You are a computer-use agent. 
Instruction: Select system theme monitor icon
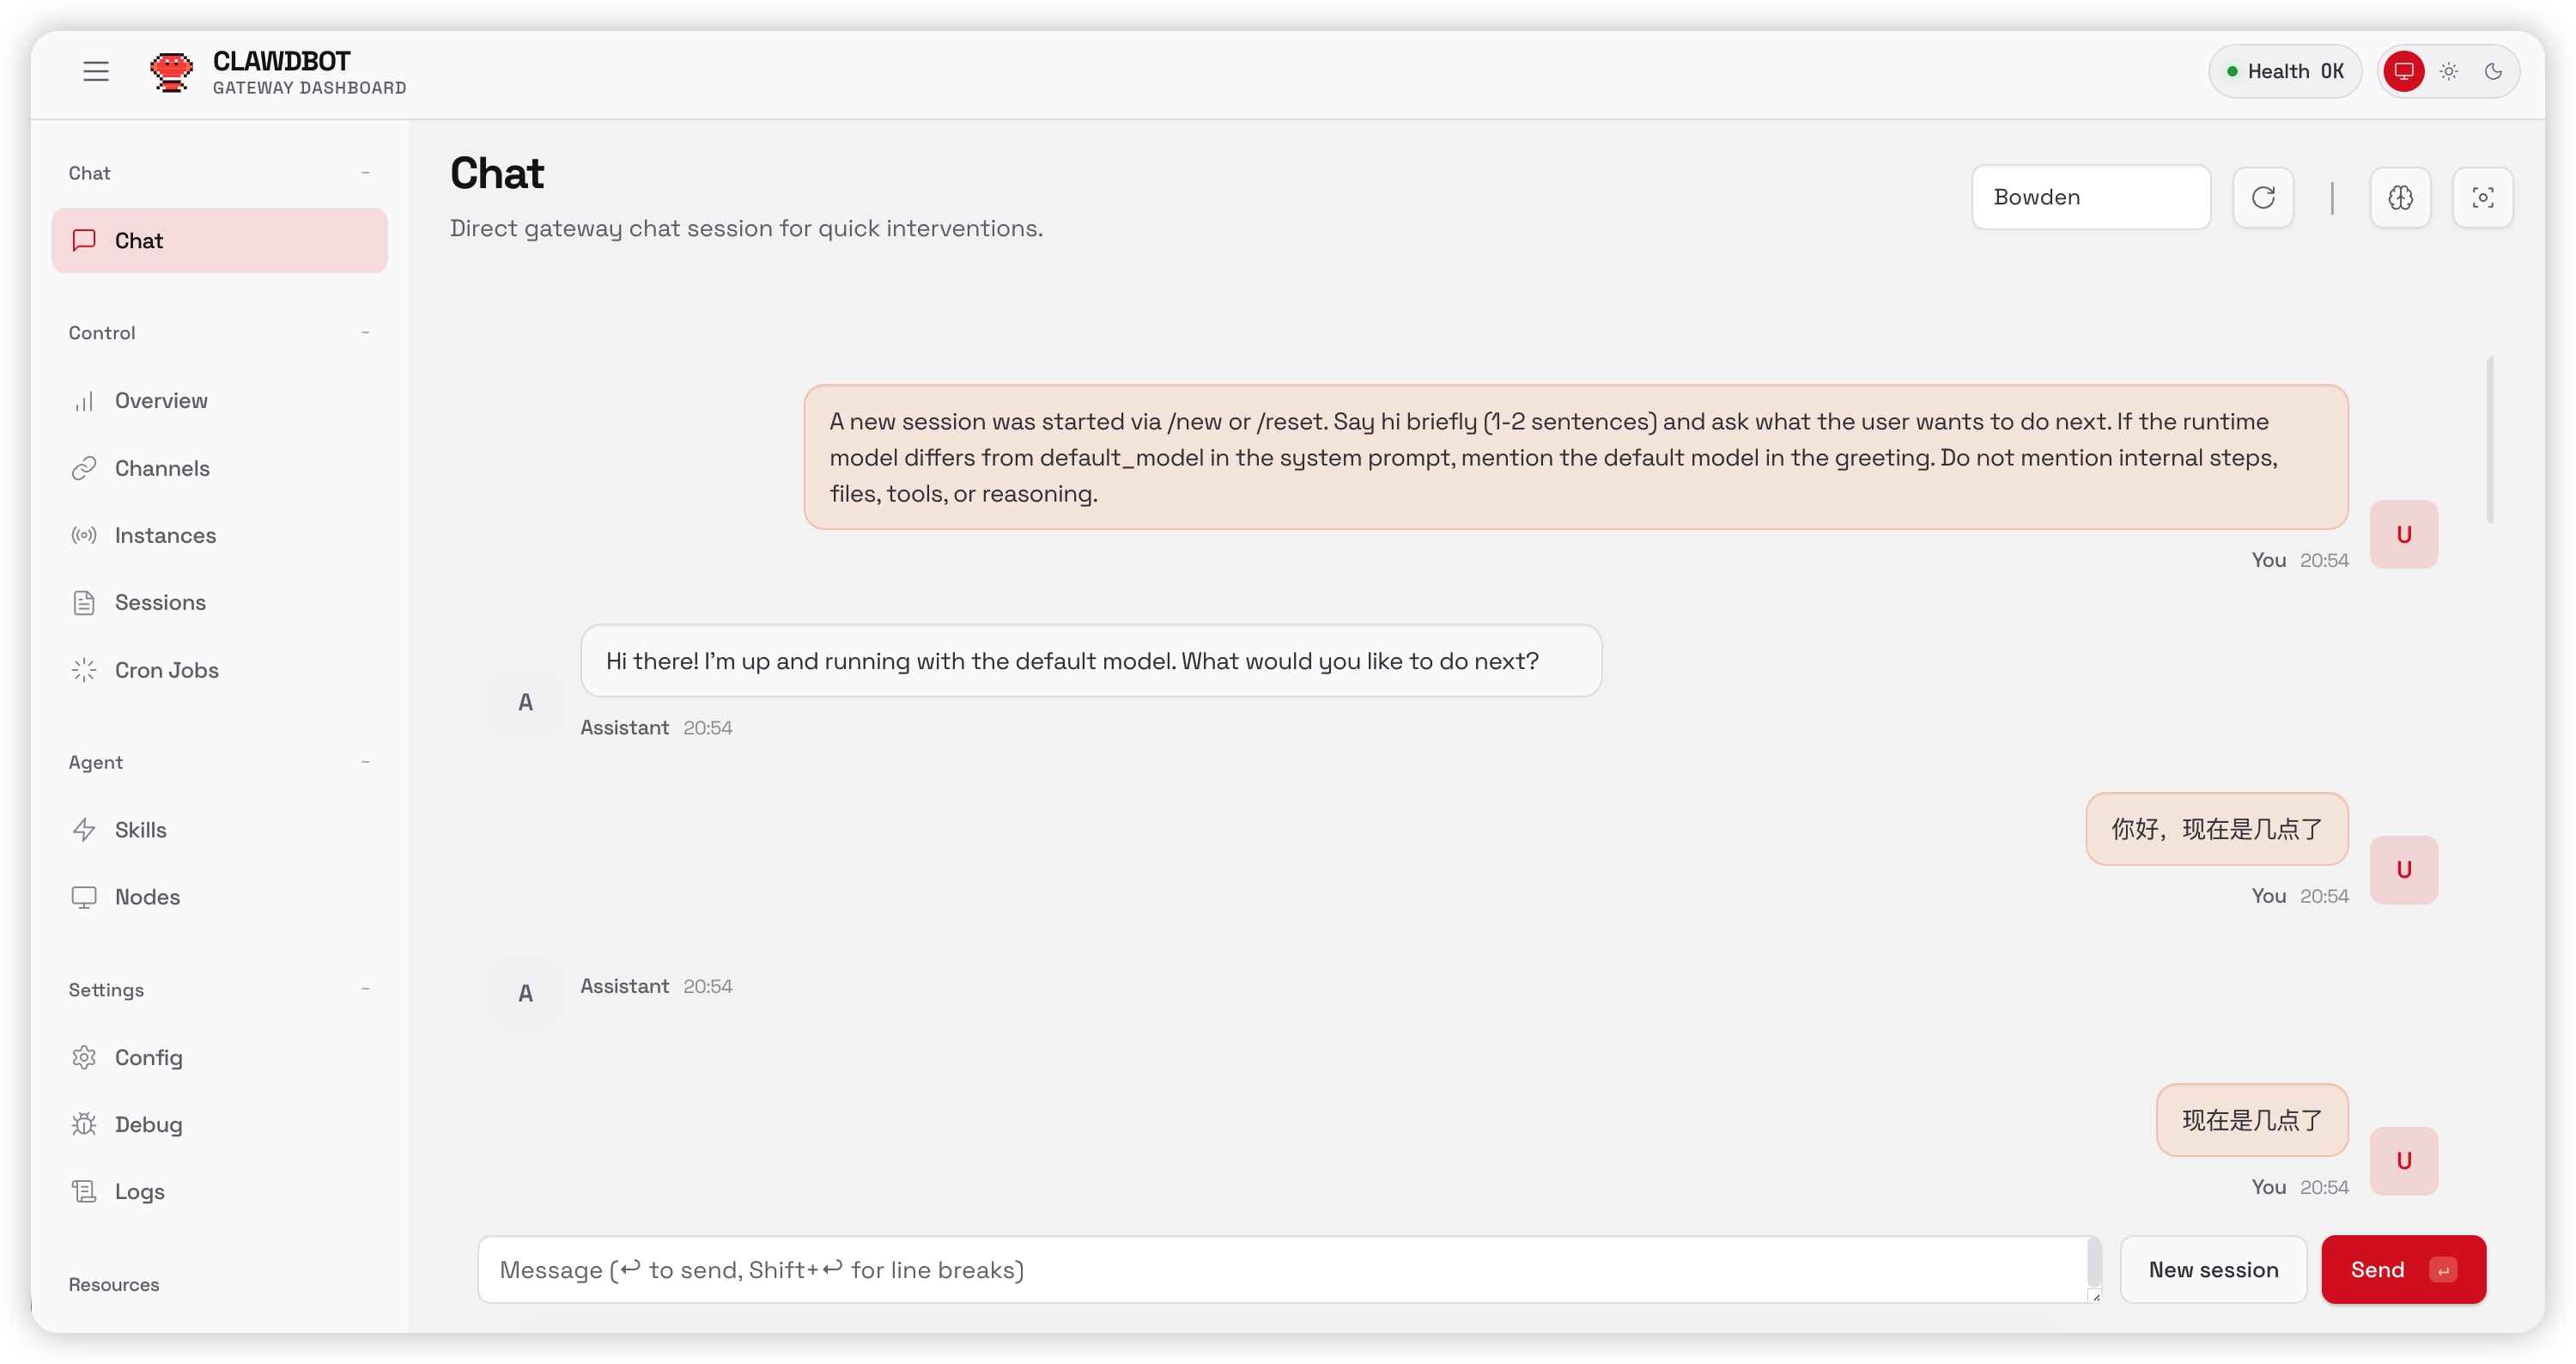[2404, 71]
